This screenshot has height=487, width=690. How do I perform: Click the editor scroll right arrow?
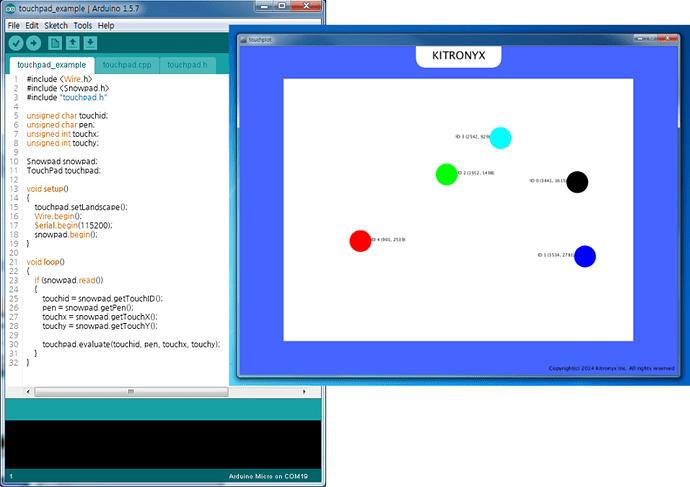click(304, 392)
